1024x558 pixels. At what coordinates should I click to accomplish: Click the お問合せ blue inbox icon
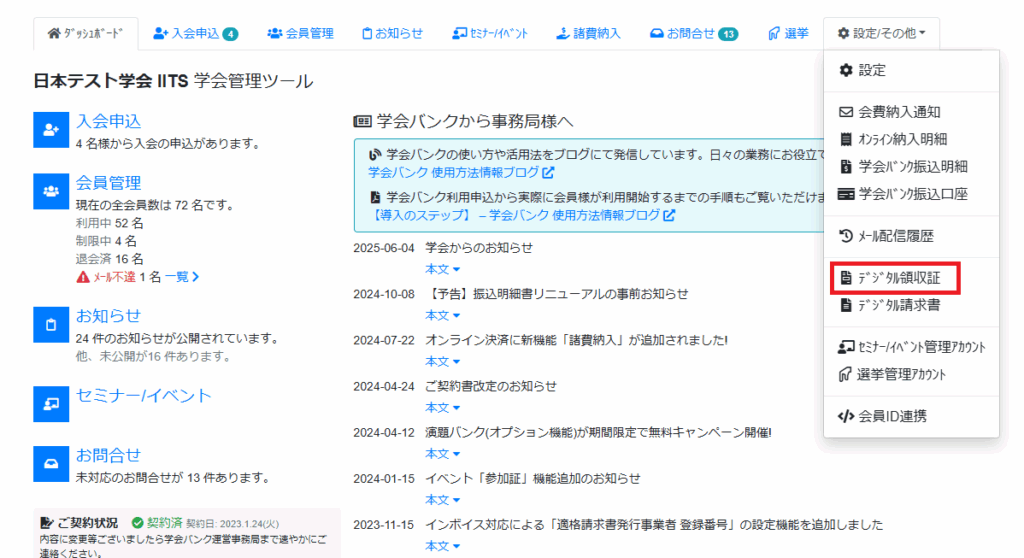pos(50,463)
